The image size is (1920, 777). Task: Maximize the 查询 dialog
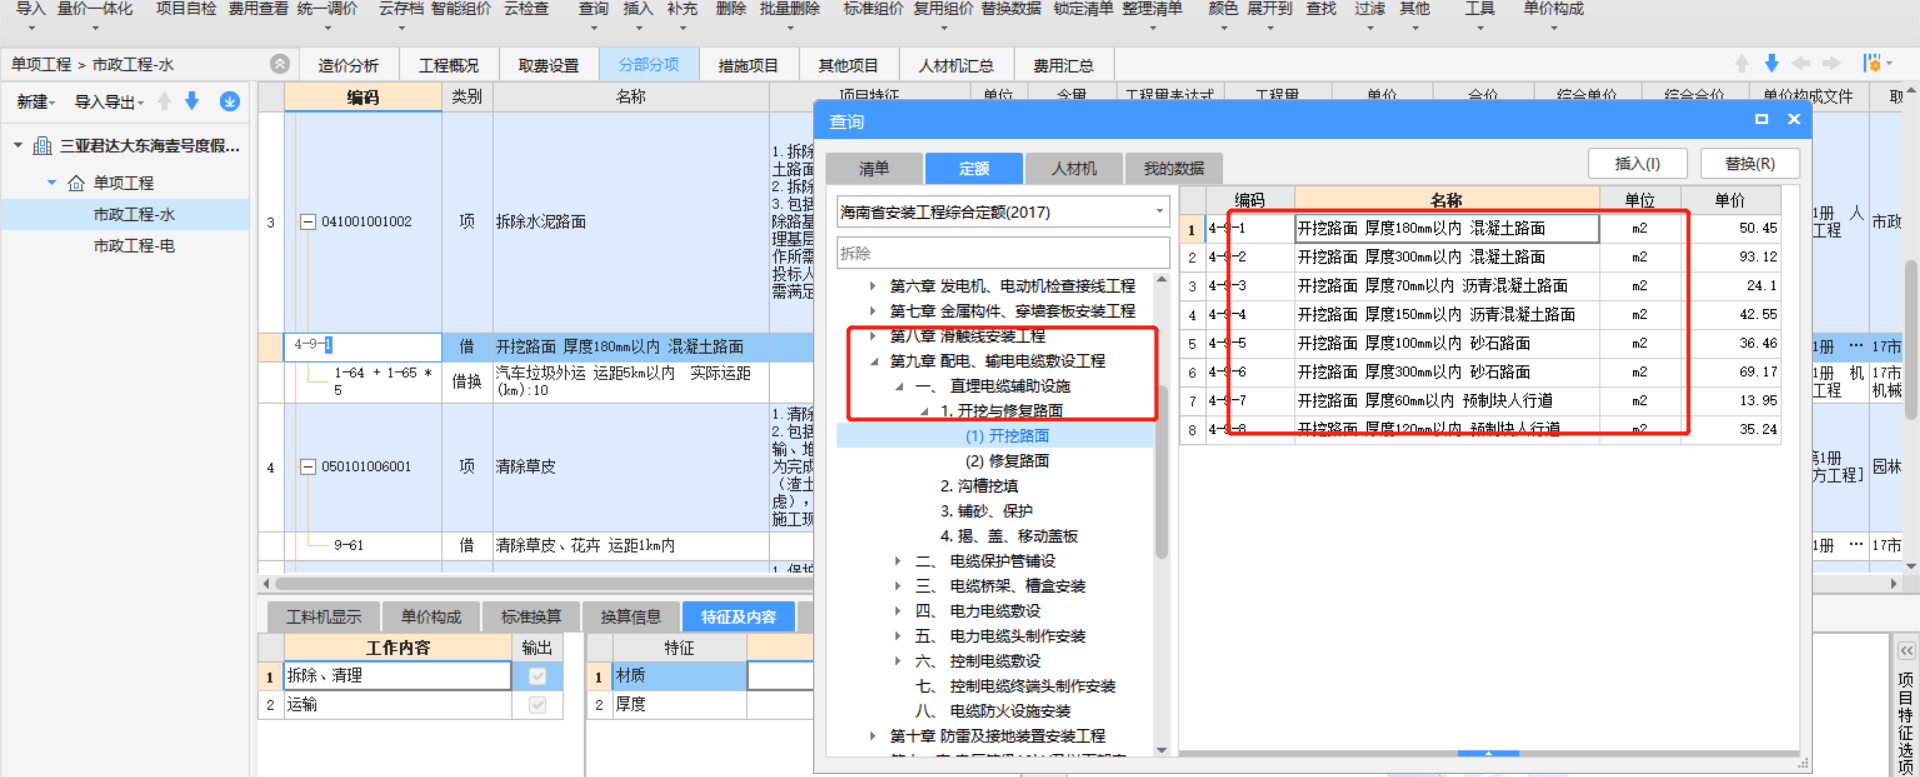click(x=1761, y=119)
